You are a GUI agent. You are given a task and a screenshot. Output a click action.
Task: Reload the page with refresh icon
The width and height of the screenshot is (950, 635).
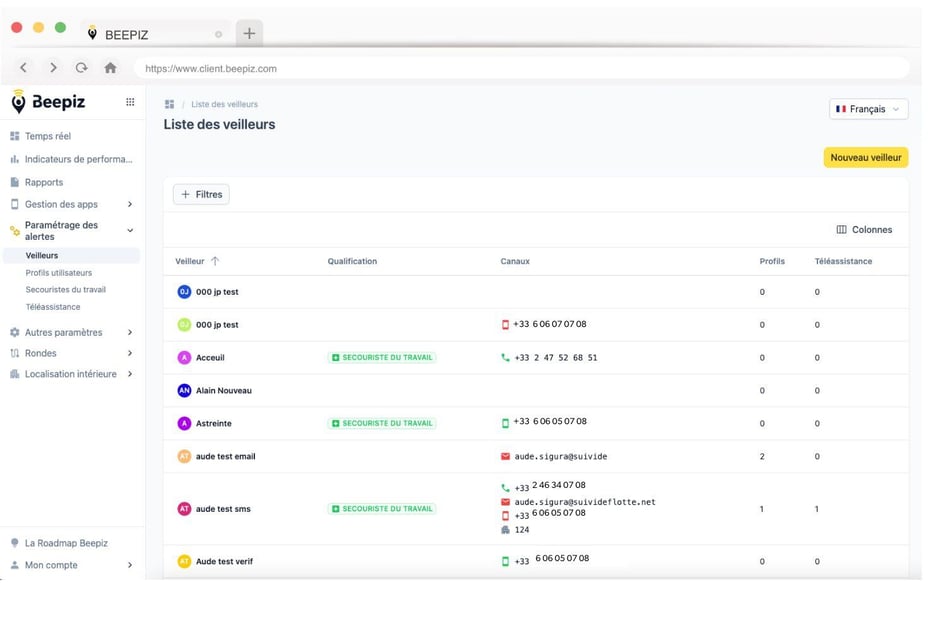click(82, 67)
